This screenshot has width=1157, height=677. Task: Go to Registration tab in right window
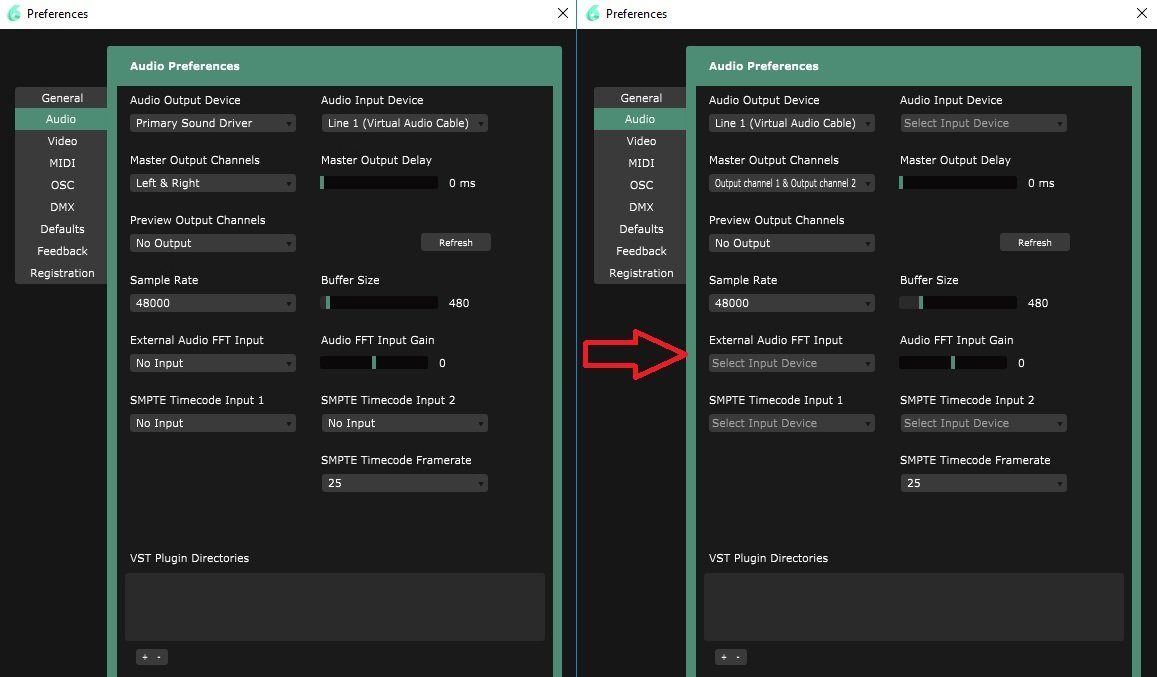click(641, 273)
